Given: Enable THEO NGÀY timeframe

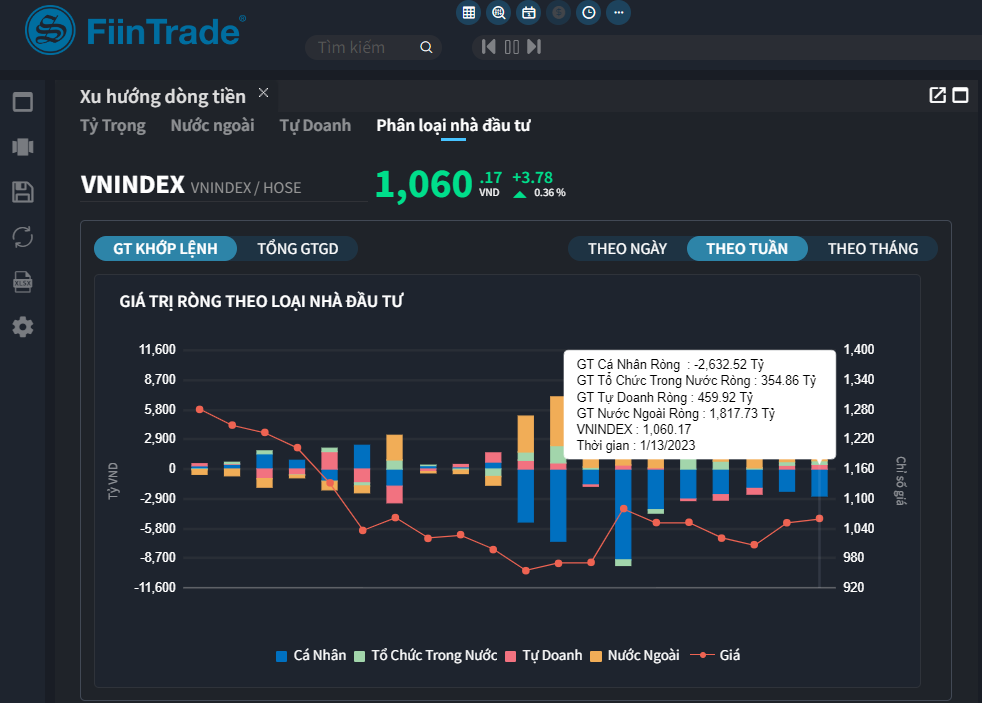Looking at the screenshot, I should point(627,248).
